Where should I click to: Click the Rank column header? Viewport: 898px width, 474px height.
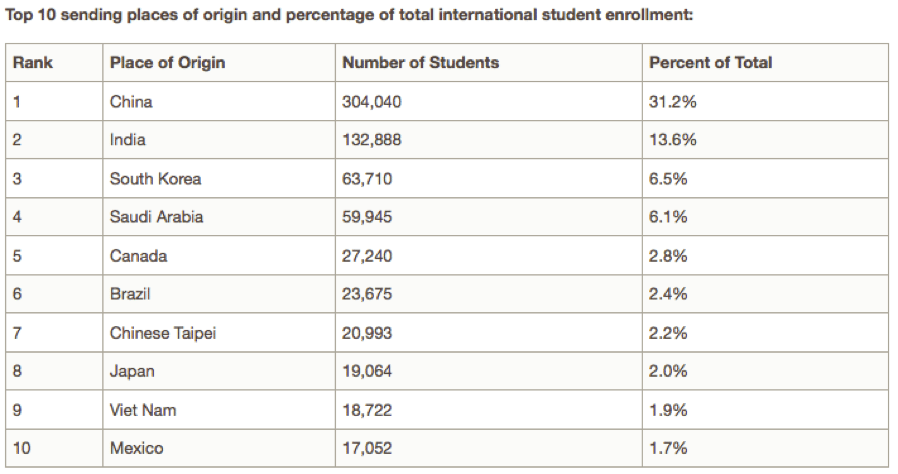point(33,62)
